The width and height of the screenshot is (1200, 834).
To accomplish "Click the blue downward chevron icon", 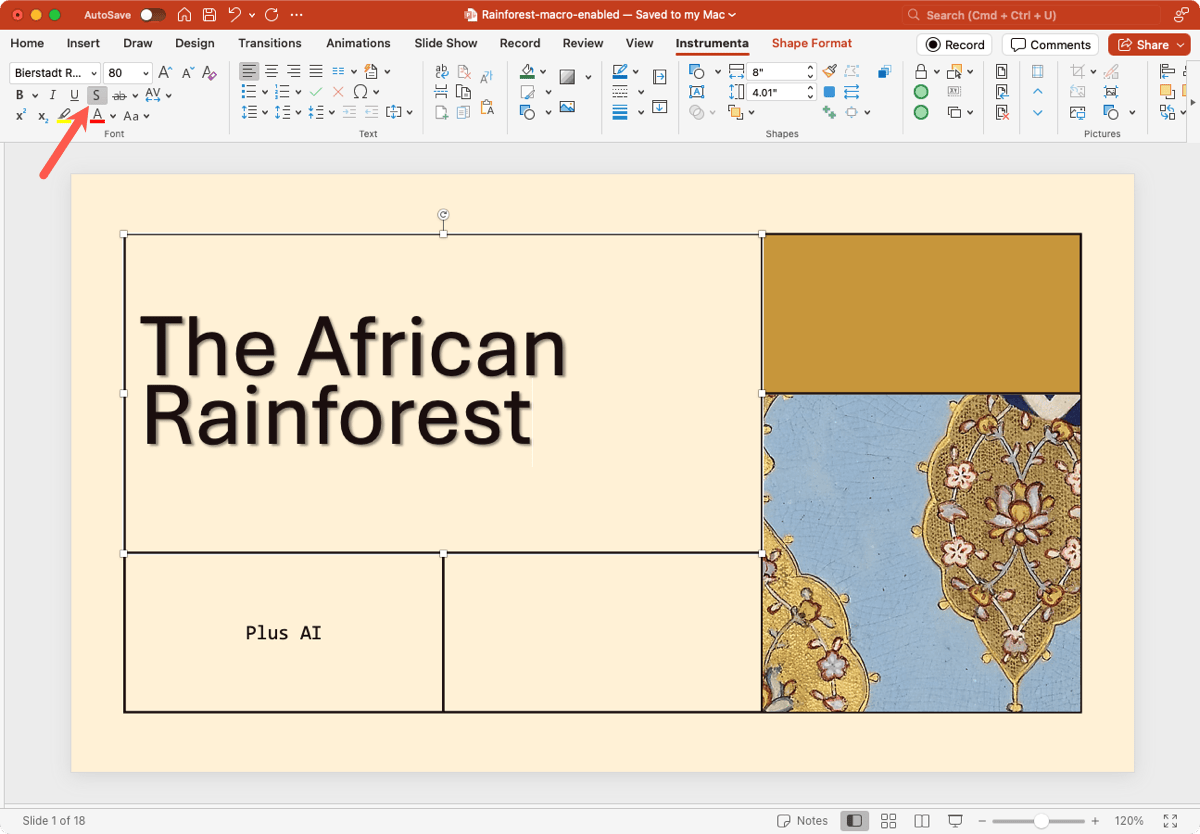I will tap(1037, 113).
